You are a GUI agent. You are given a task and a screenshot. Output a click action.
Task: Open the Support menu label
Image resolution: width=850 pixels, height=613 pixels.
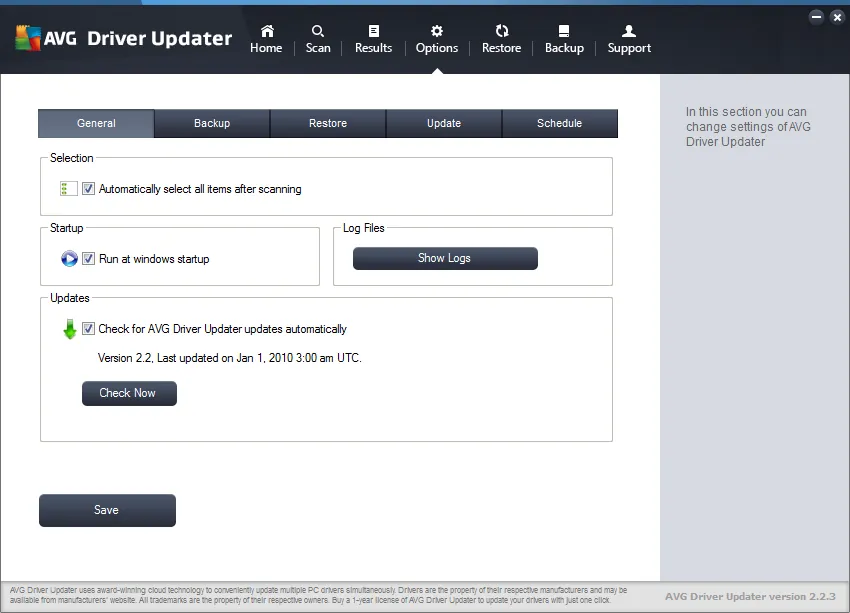click(x=629, y=48)
